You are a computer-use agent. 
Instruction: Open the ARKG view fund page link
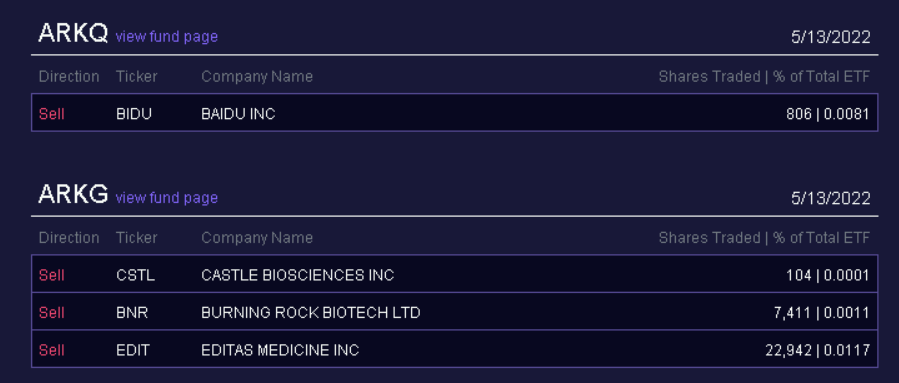[167, 198]
